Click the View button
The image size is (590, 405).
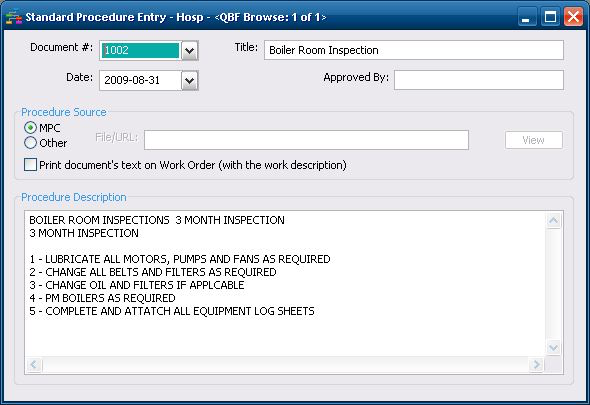(x=534, y=140)
